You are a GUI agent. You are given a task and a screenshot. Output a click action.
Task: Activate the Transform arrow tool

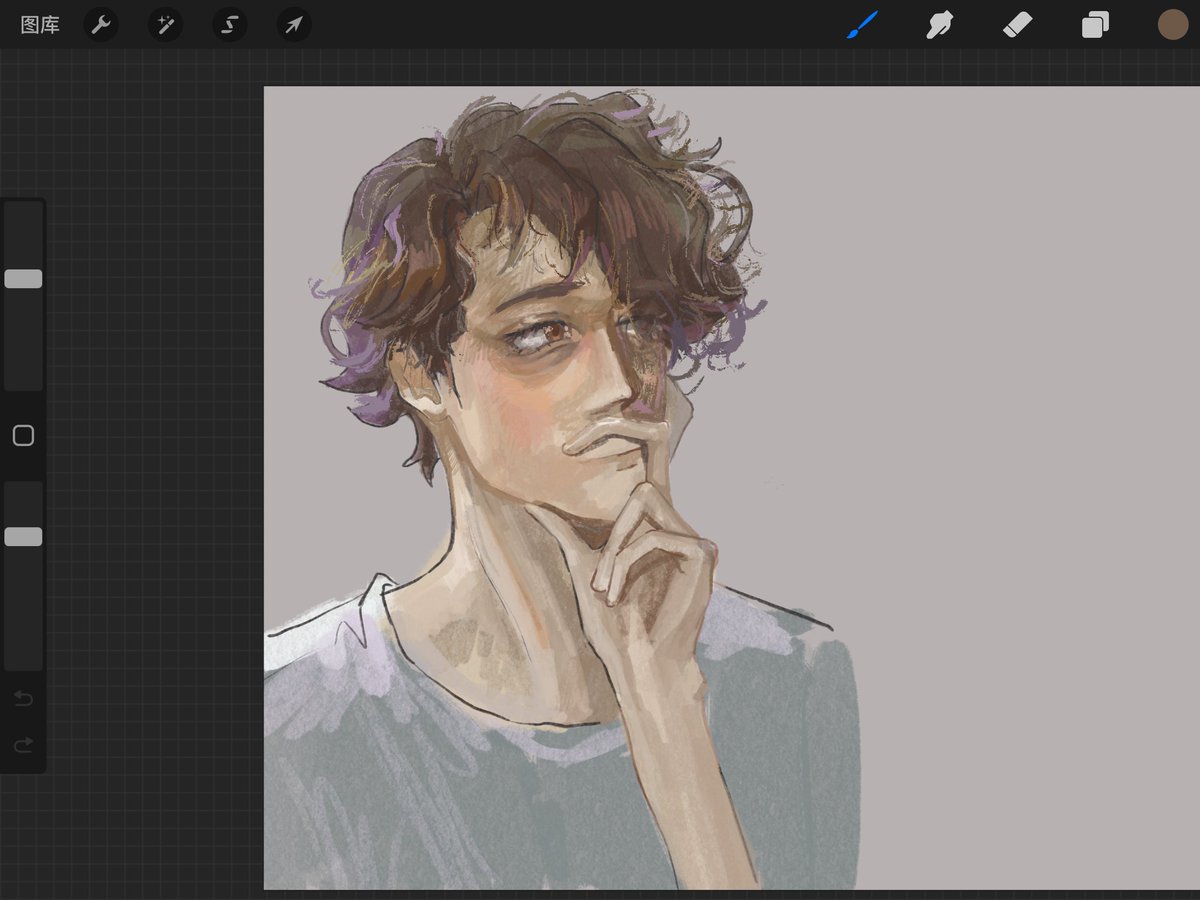[294, 25]
